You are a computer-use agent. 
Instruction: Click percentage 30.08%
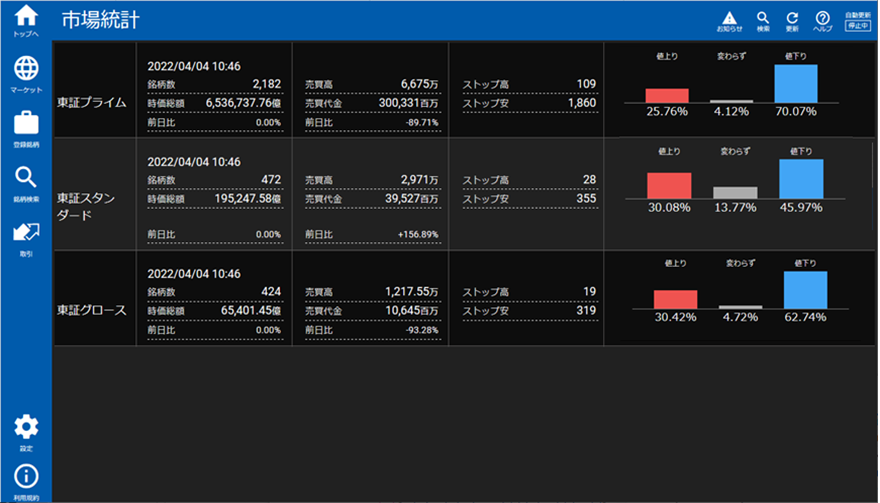tap(669, 208)
